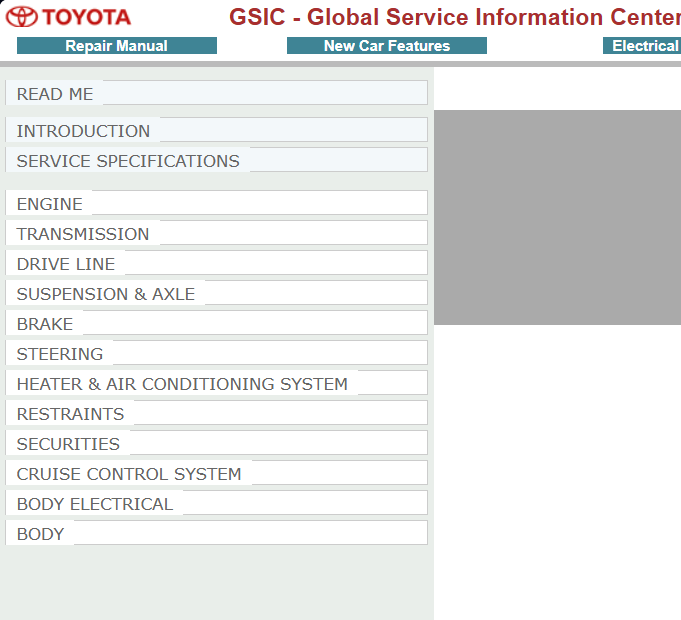Expand the DRIVE LINE section
The image size is (681, 620).
point(216,263)
